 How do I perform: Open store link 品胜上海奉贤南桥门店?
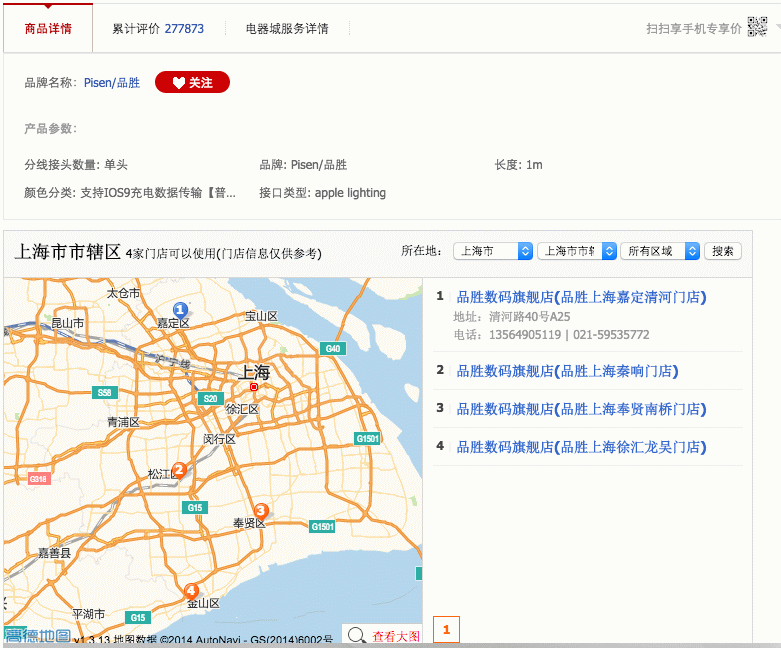click(581, 409)
